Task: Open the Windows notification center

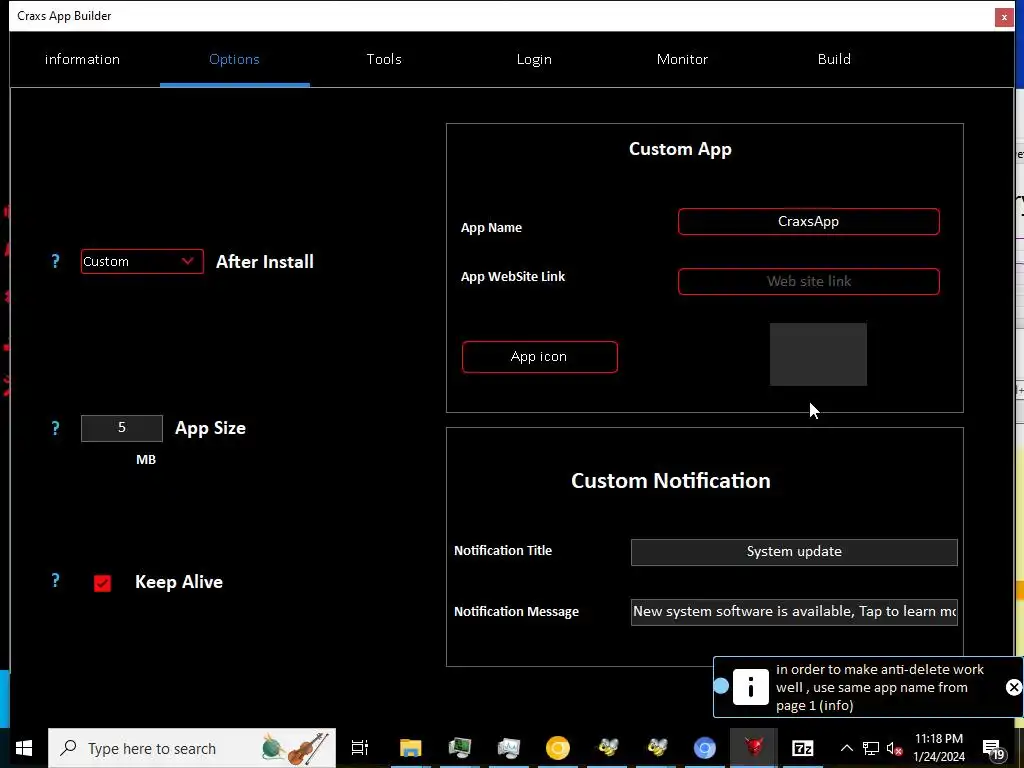Action: coord(993,749)
